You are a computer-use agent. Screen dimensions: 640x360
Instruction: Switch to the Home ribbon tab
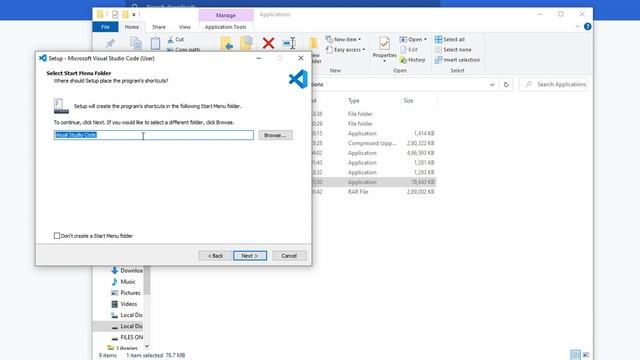(x=131, y=27)
